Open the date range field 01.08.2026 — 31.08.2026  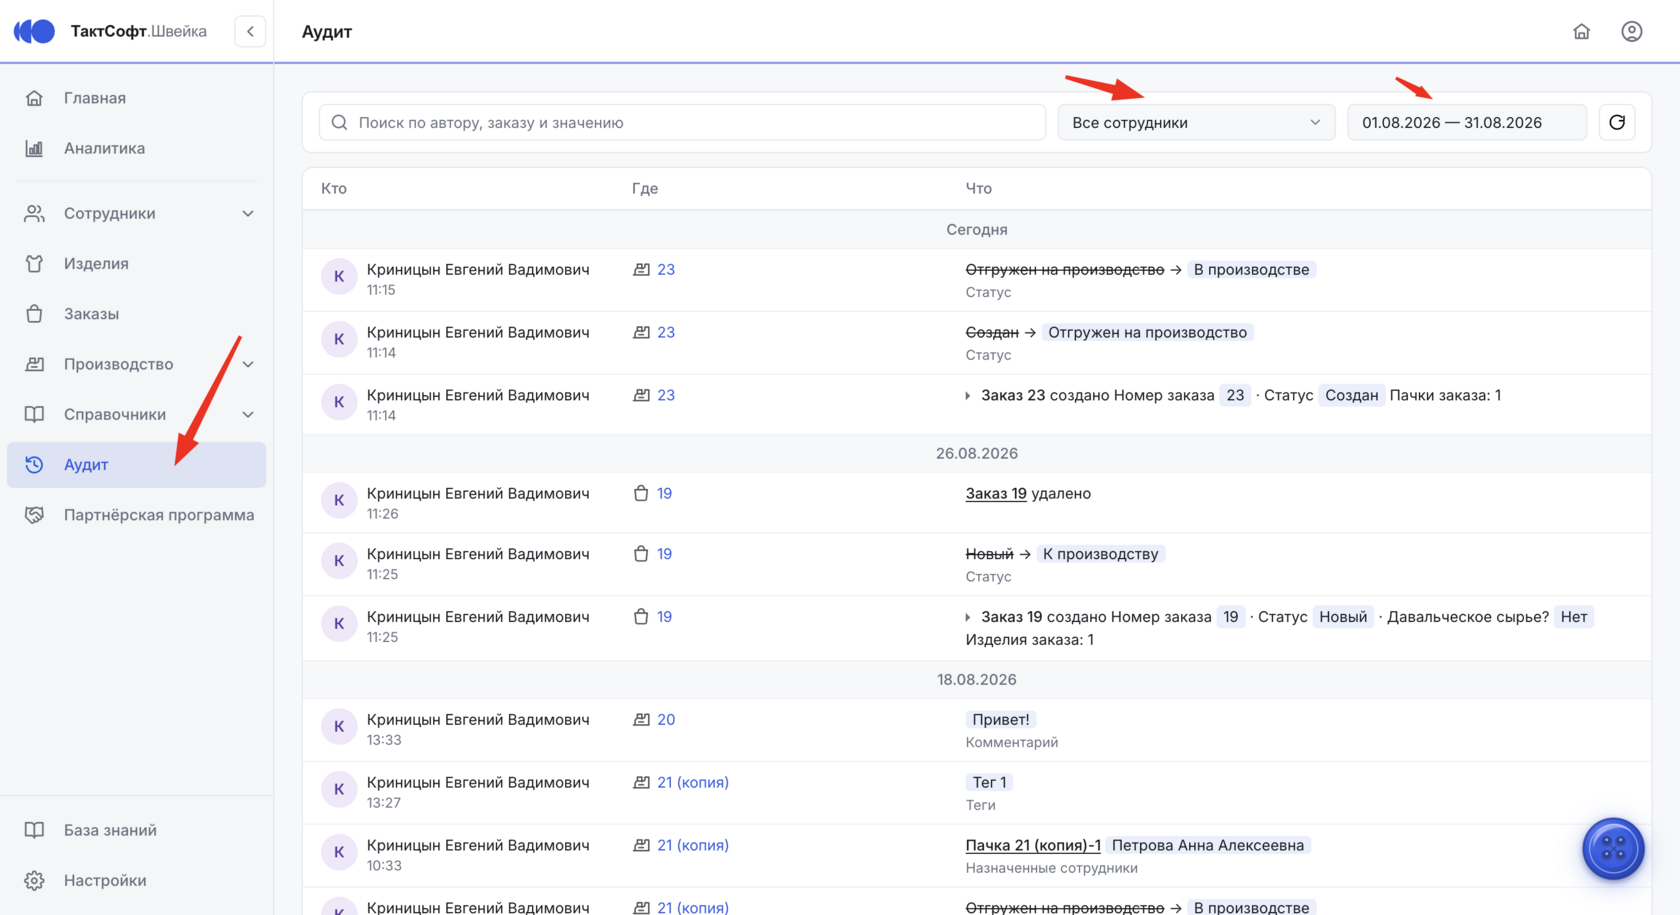[x=1466, y=122]
